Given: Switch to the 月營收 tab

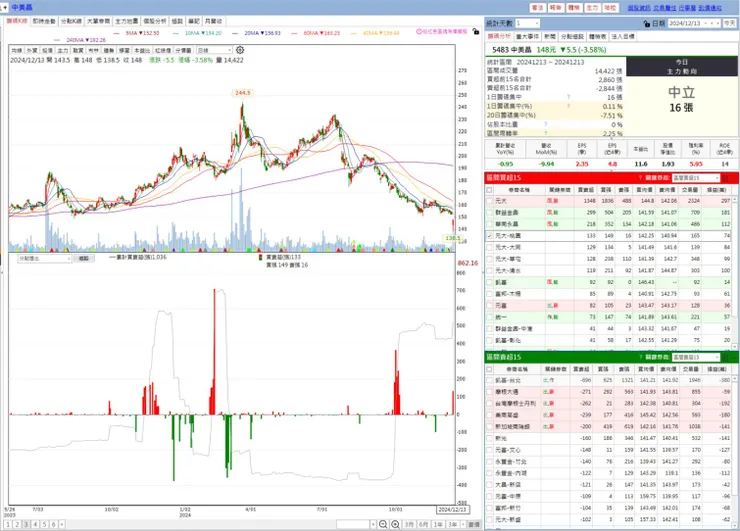Looking at the screenshot, I should point(213,21).
